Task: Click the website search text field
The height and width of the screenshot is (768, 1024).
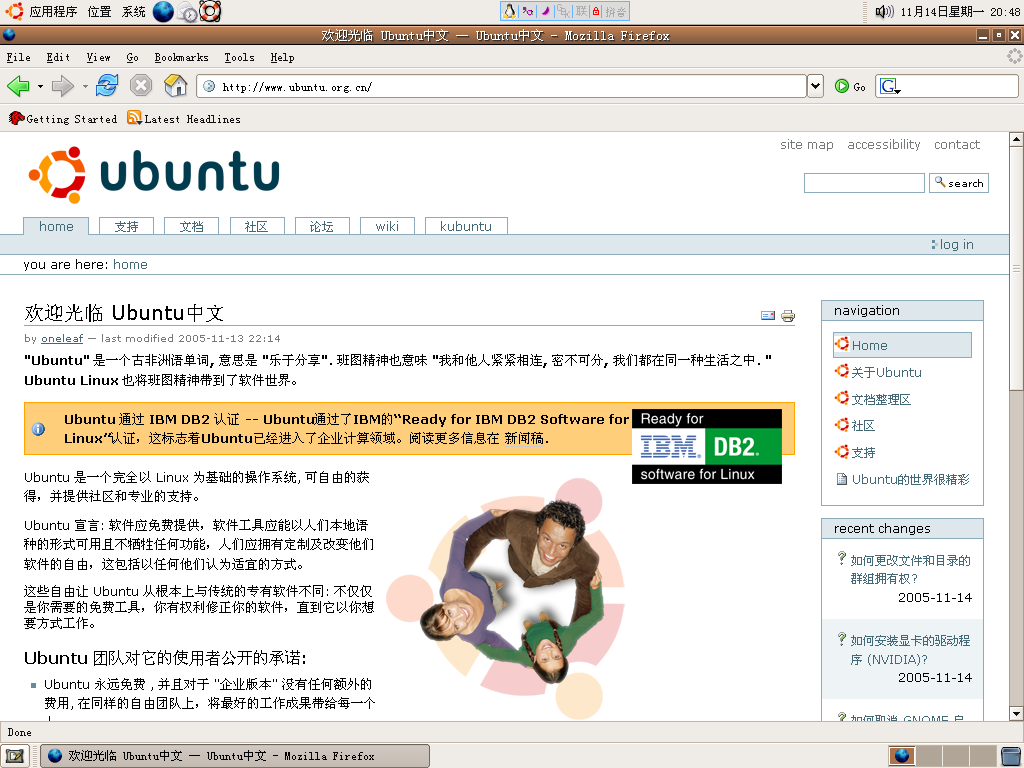Action: click(x=864, y=183)
